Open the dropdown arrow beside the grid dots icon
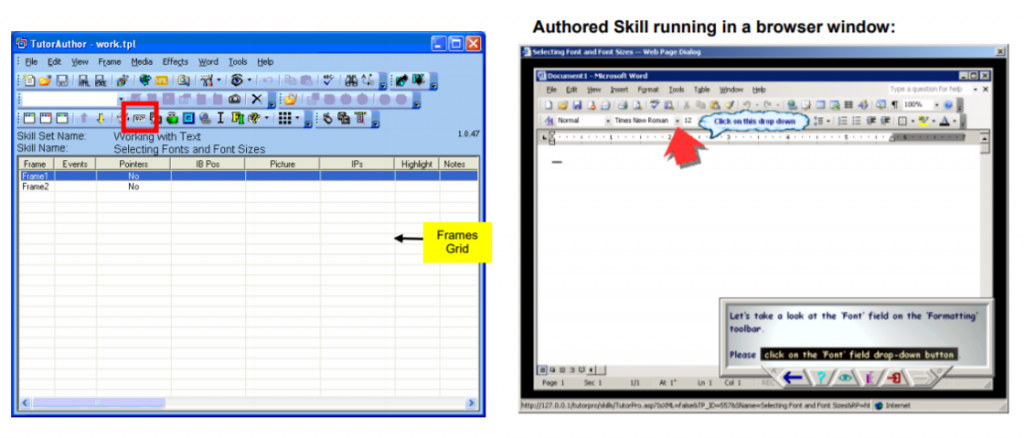 297,119
